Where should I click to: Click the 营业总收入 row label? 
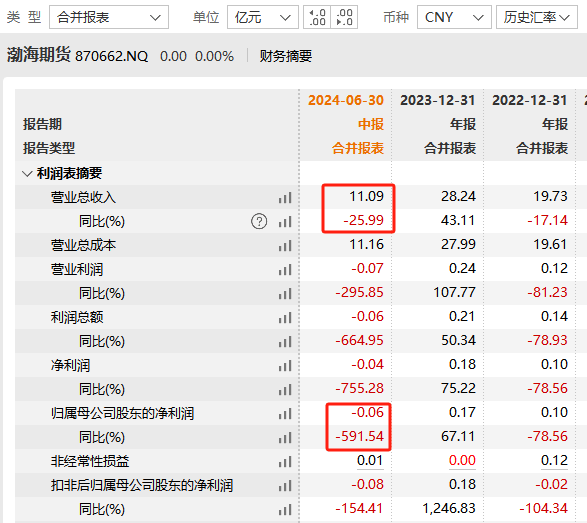83,197
